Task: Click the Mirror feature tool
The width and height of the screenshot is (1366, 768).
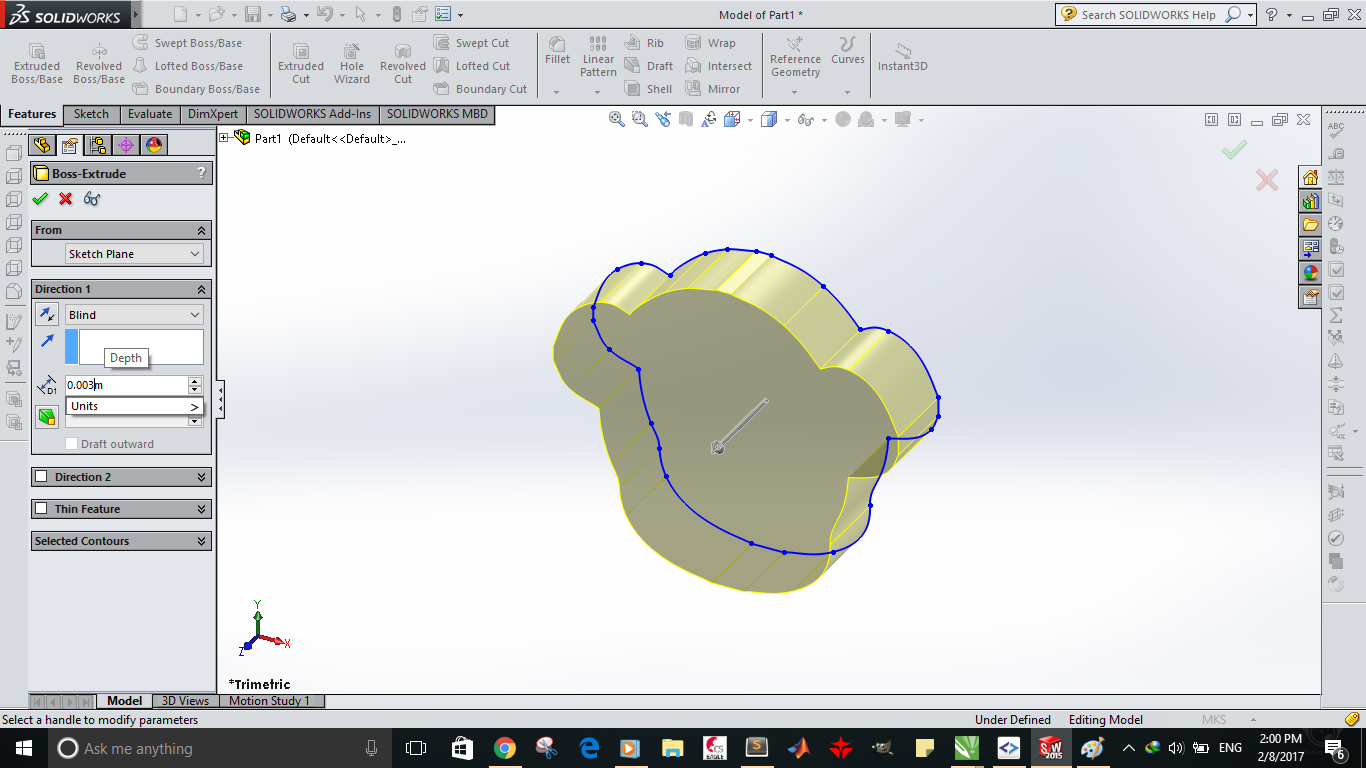Action: (x=713, y=89)
